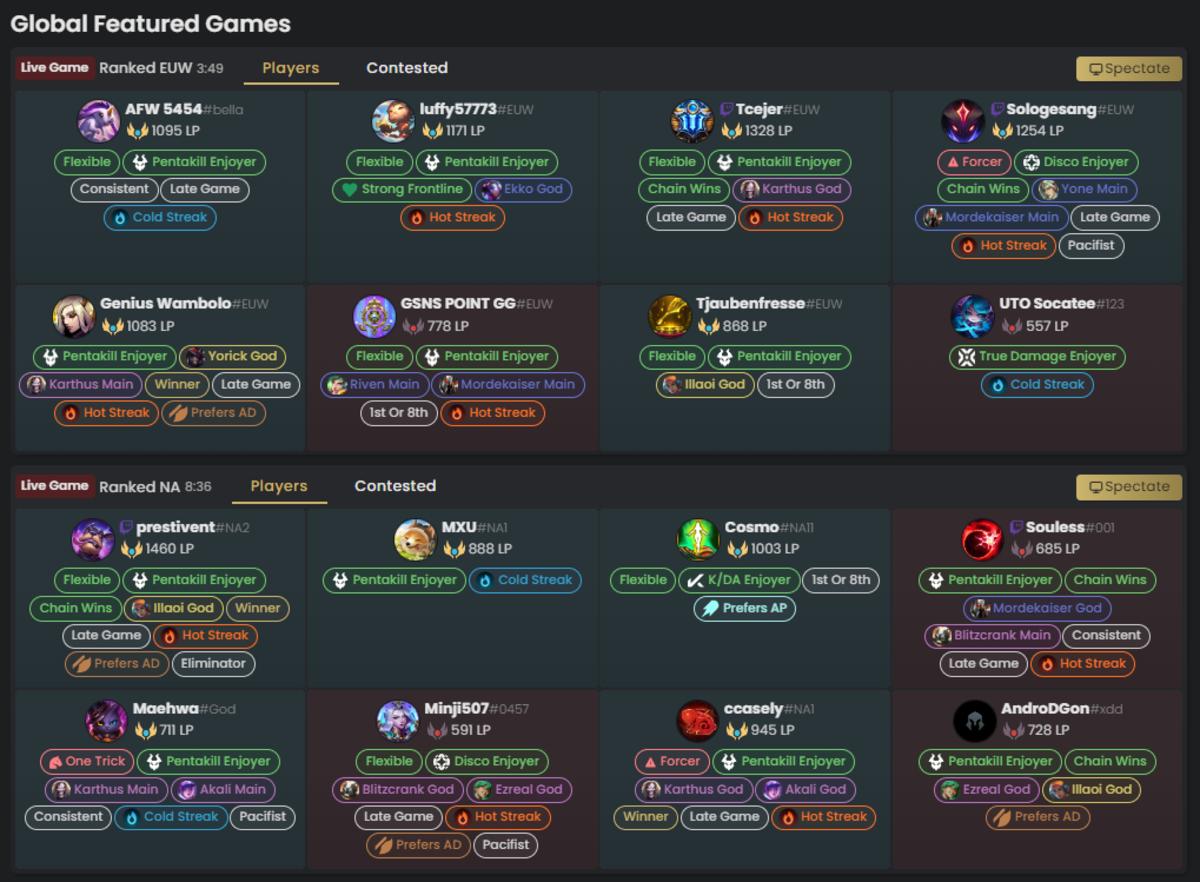Click MXU's profile avatar icon
The width and height of the screenshot is (1200, 882).
point(415,539)
